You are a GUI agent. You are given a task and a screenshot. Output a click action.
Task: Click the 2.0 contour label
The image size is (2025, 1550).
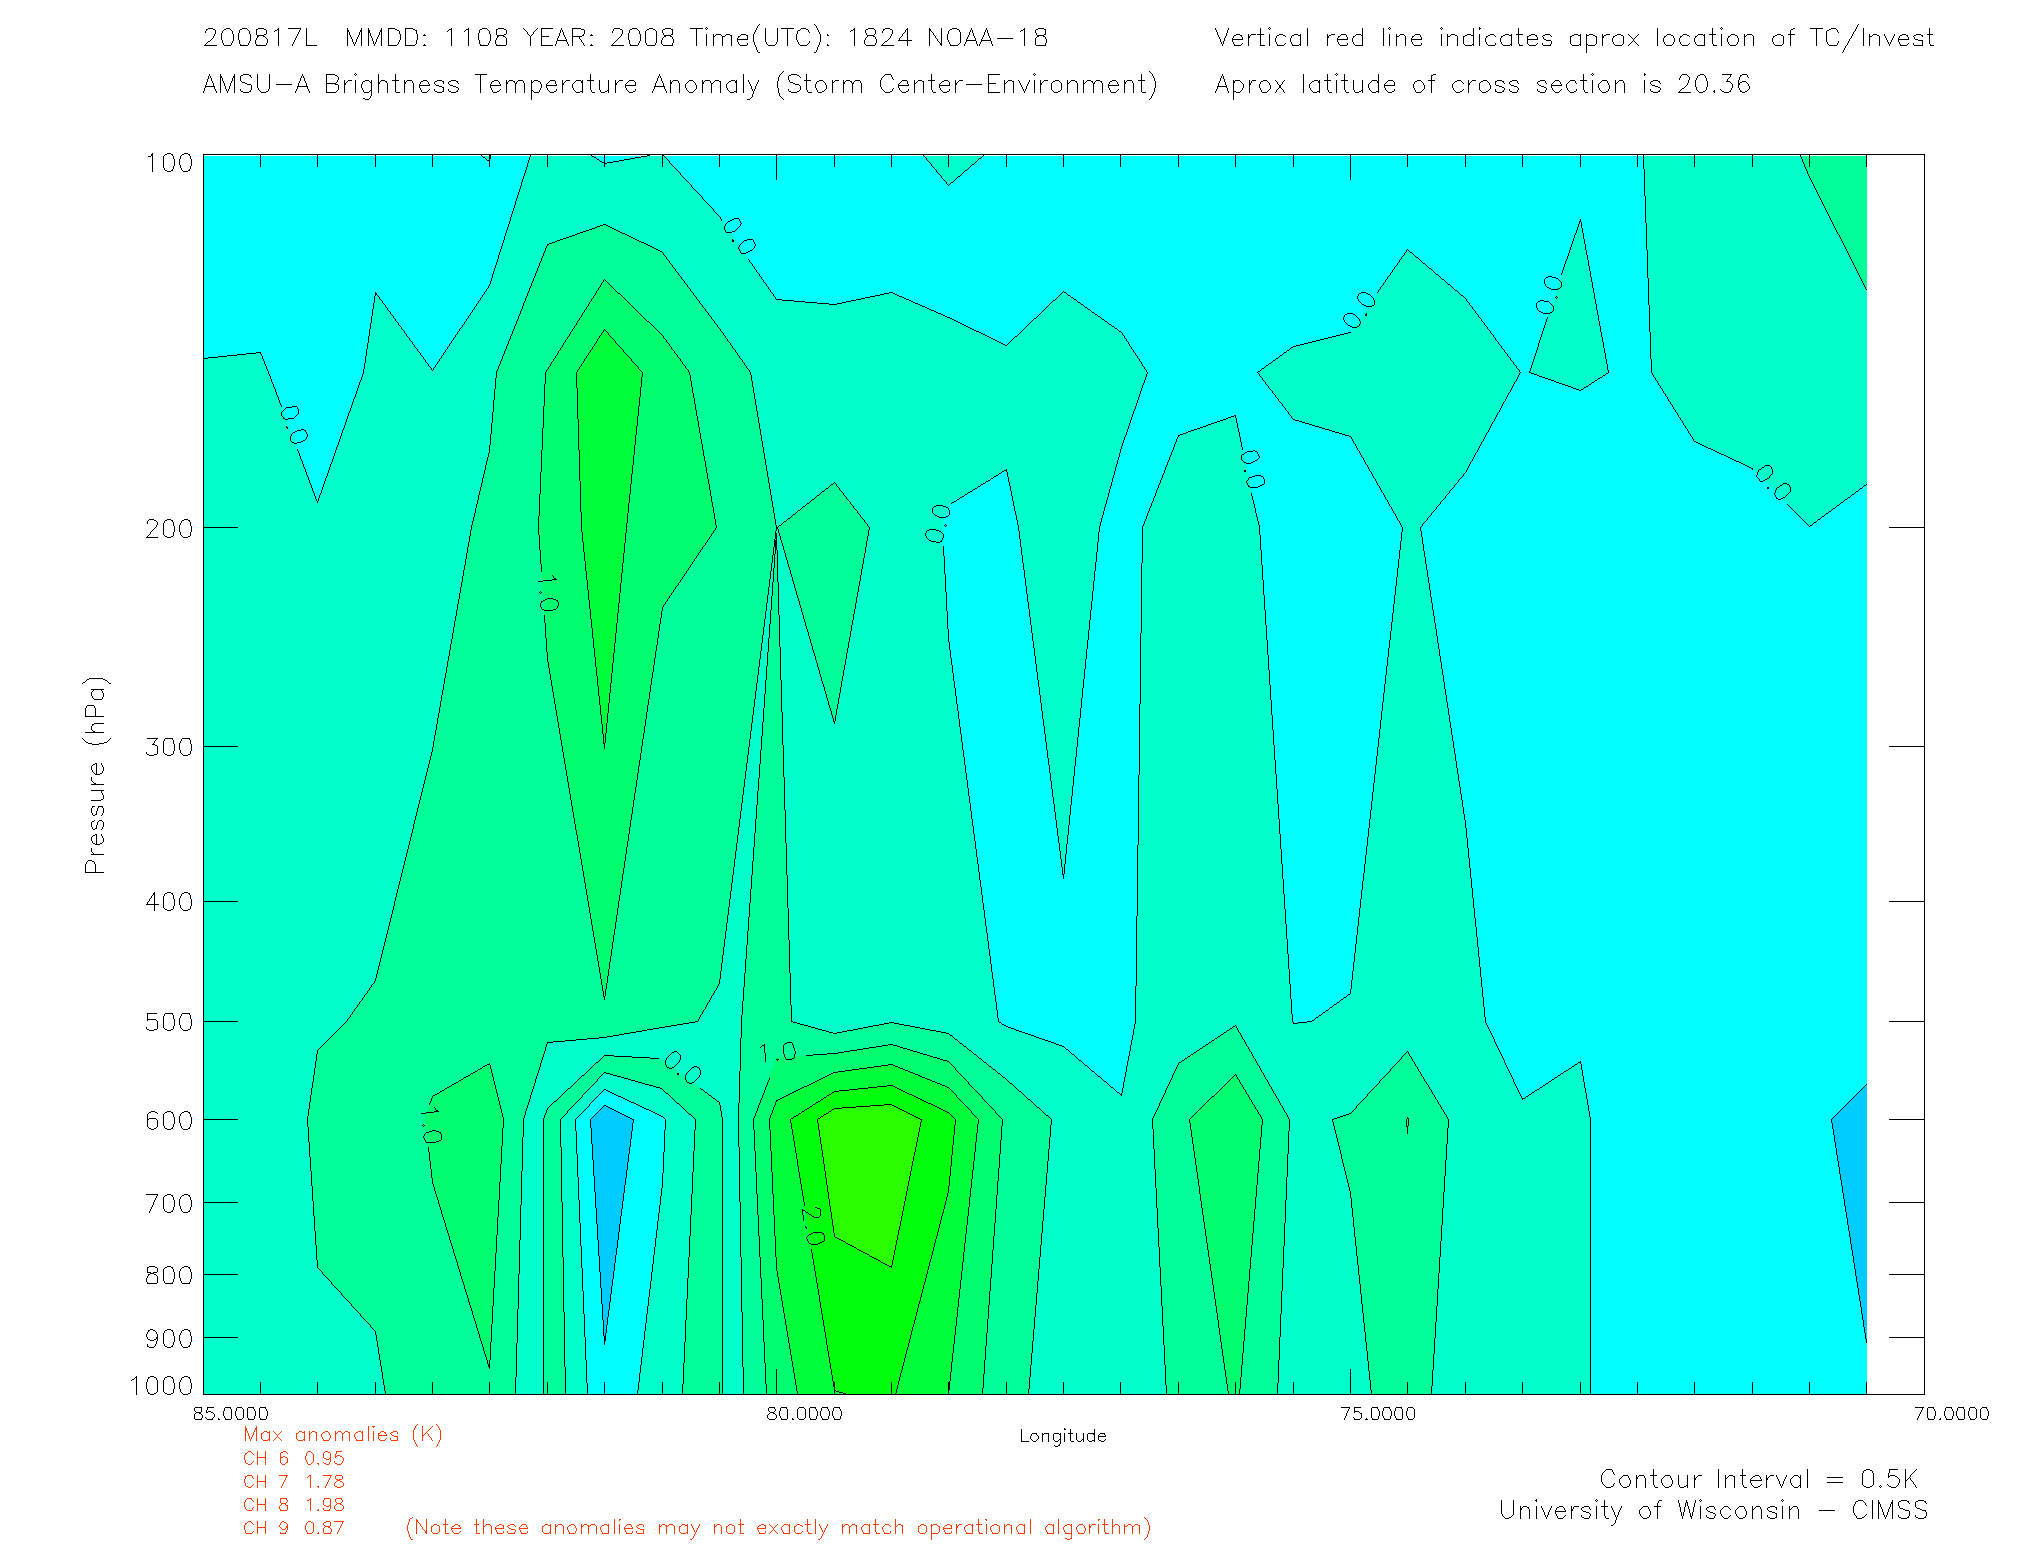point(811,1226)
